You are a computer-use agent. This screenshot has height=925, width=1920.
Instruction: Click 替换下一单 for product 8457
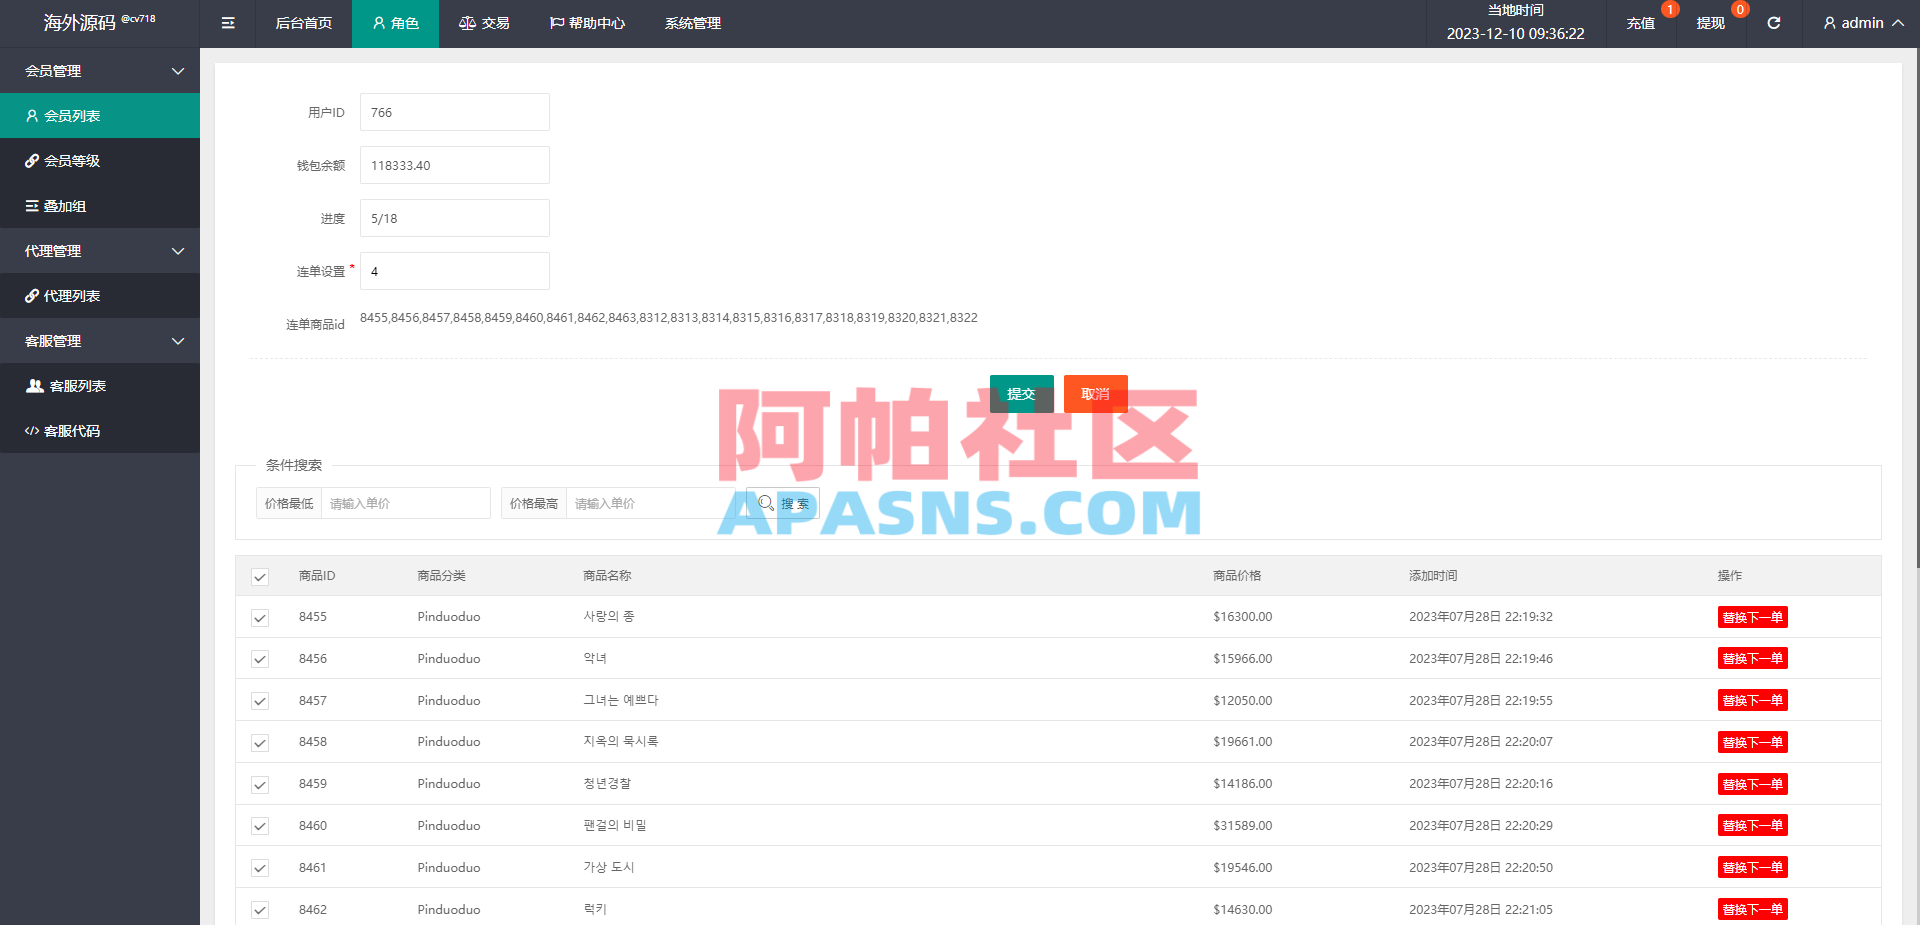1752,700
